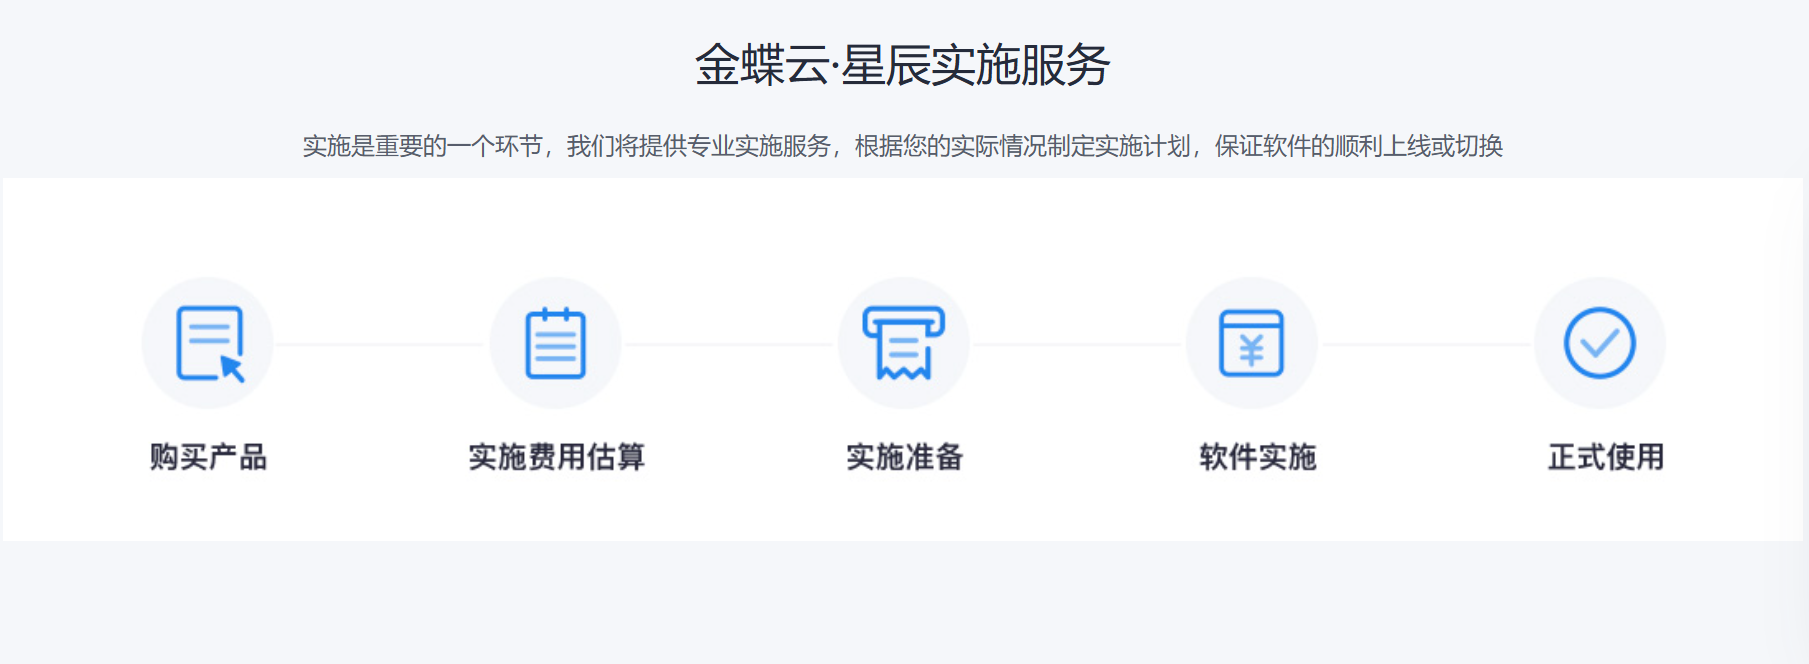Click connector line between 实施准备 and 软件实施
The height and width of the screenshot is (664, 1809).
[x=1077, y=344]
